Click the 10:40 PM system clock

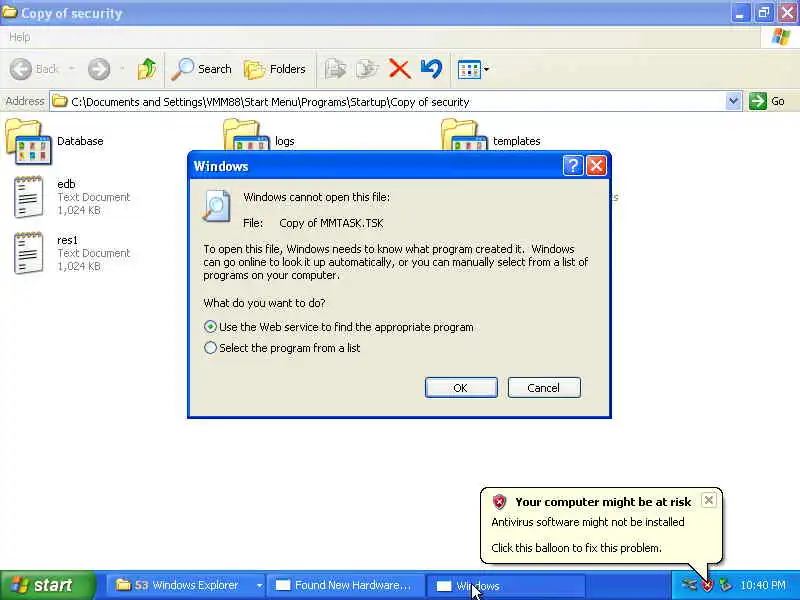coord(763,585)
